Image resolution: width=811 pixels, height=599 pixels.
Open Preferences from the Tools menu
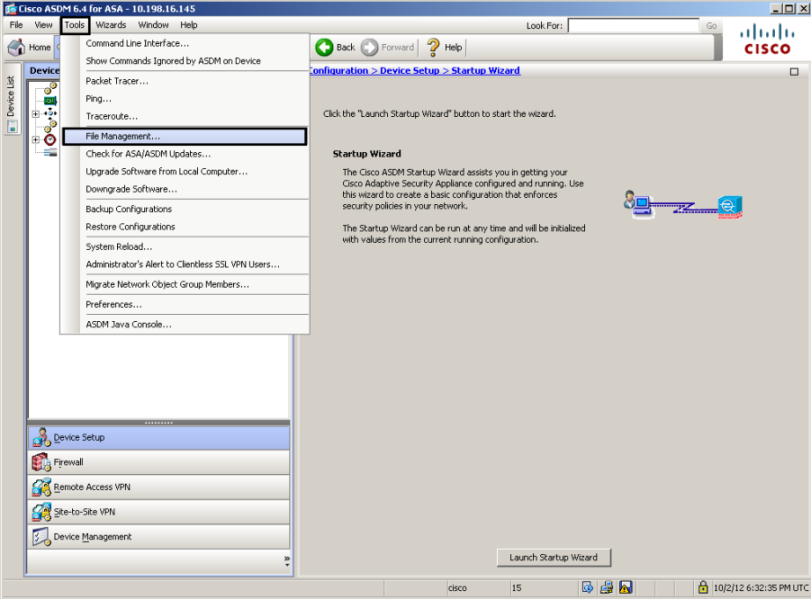pos(185,305)
